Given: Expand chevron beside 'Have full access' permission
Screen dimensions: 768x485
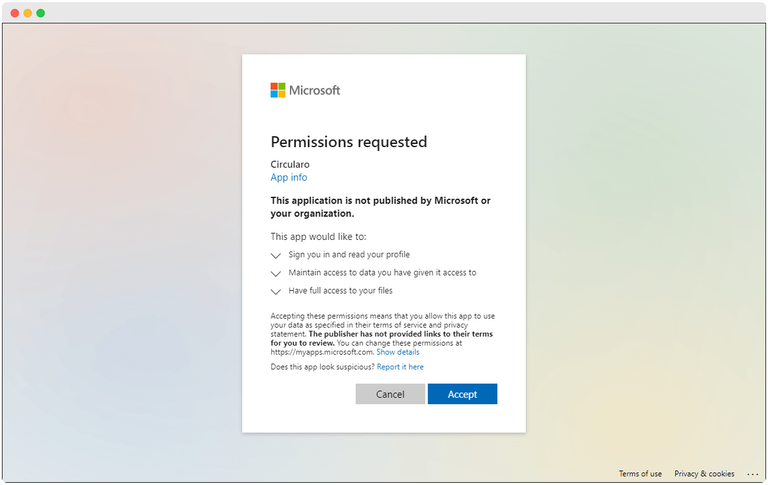Looking at the screenshot, I should tap(276, 292).
